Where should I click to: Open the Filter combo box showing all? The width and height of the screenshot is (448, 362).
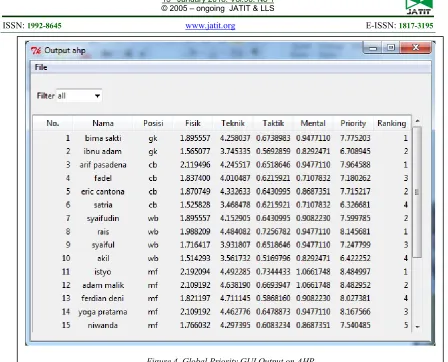79,96
